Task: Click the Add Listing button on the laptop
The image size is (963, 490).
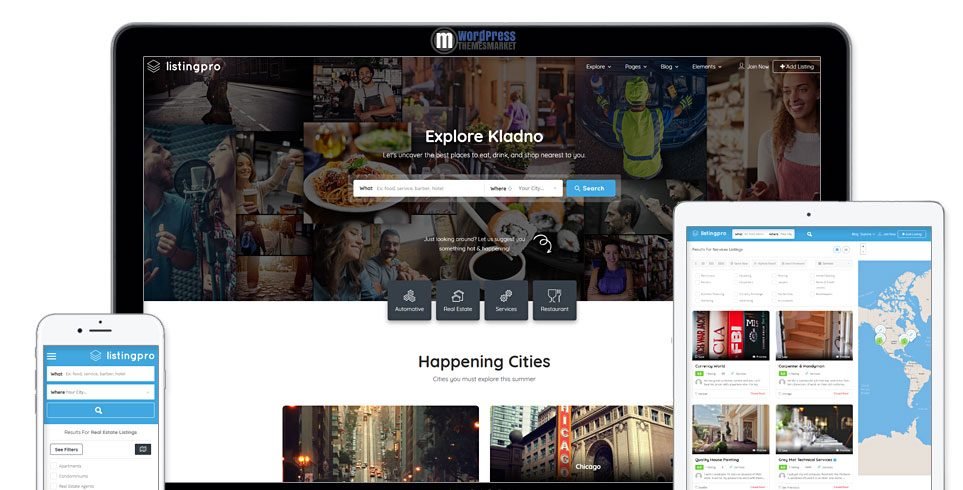Action: 796,66
